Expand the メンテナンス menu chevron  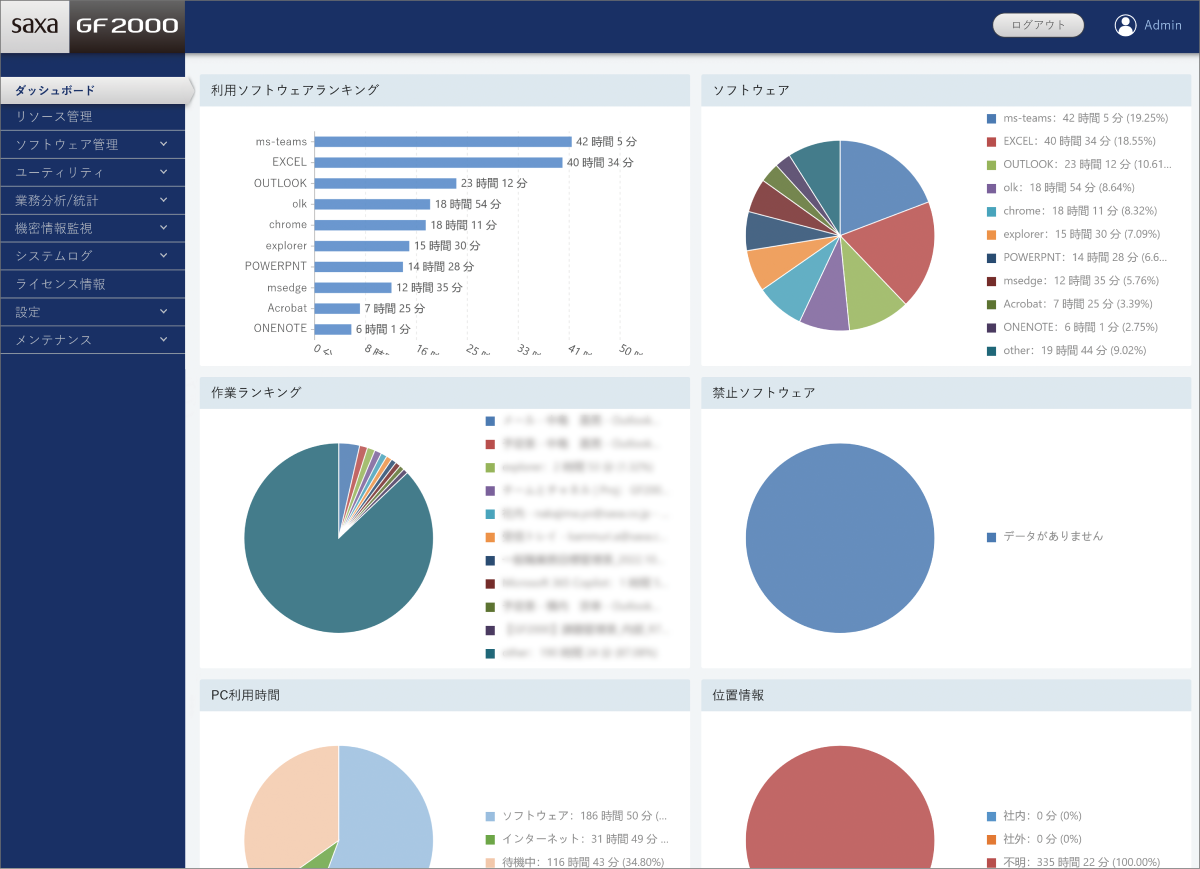click(164, 340)
